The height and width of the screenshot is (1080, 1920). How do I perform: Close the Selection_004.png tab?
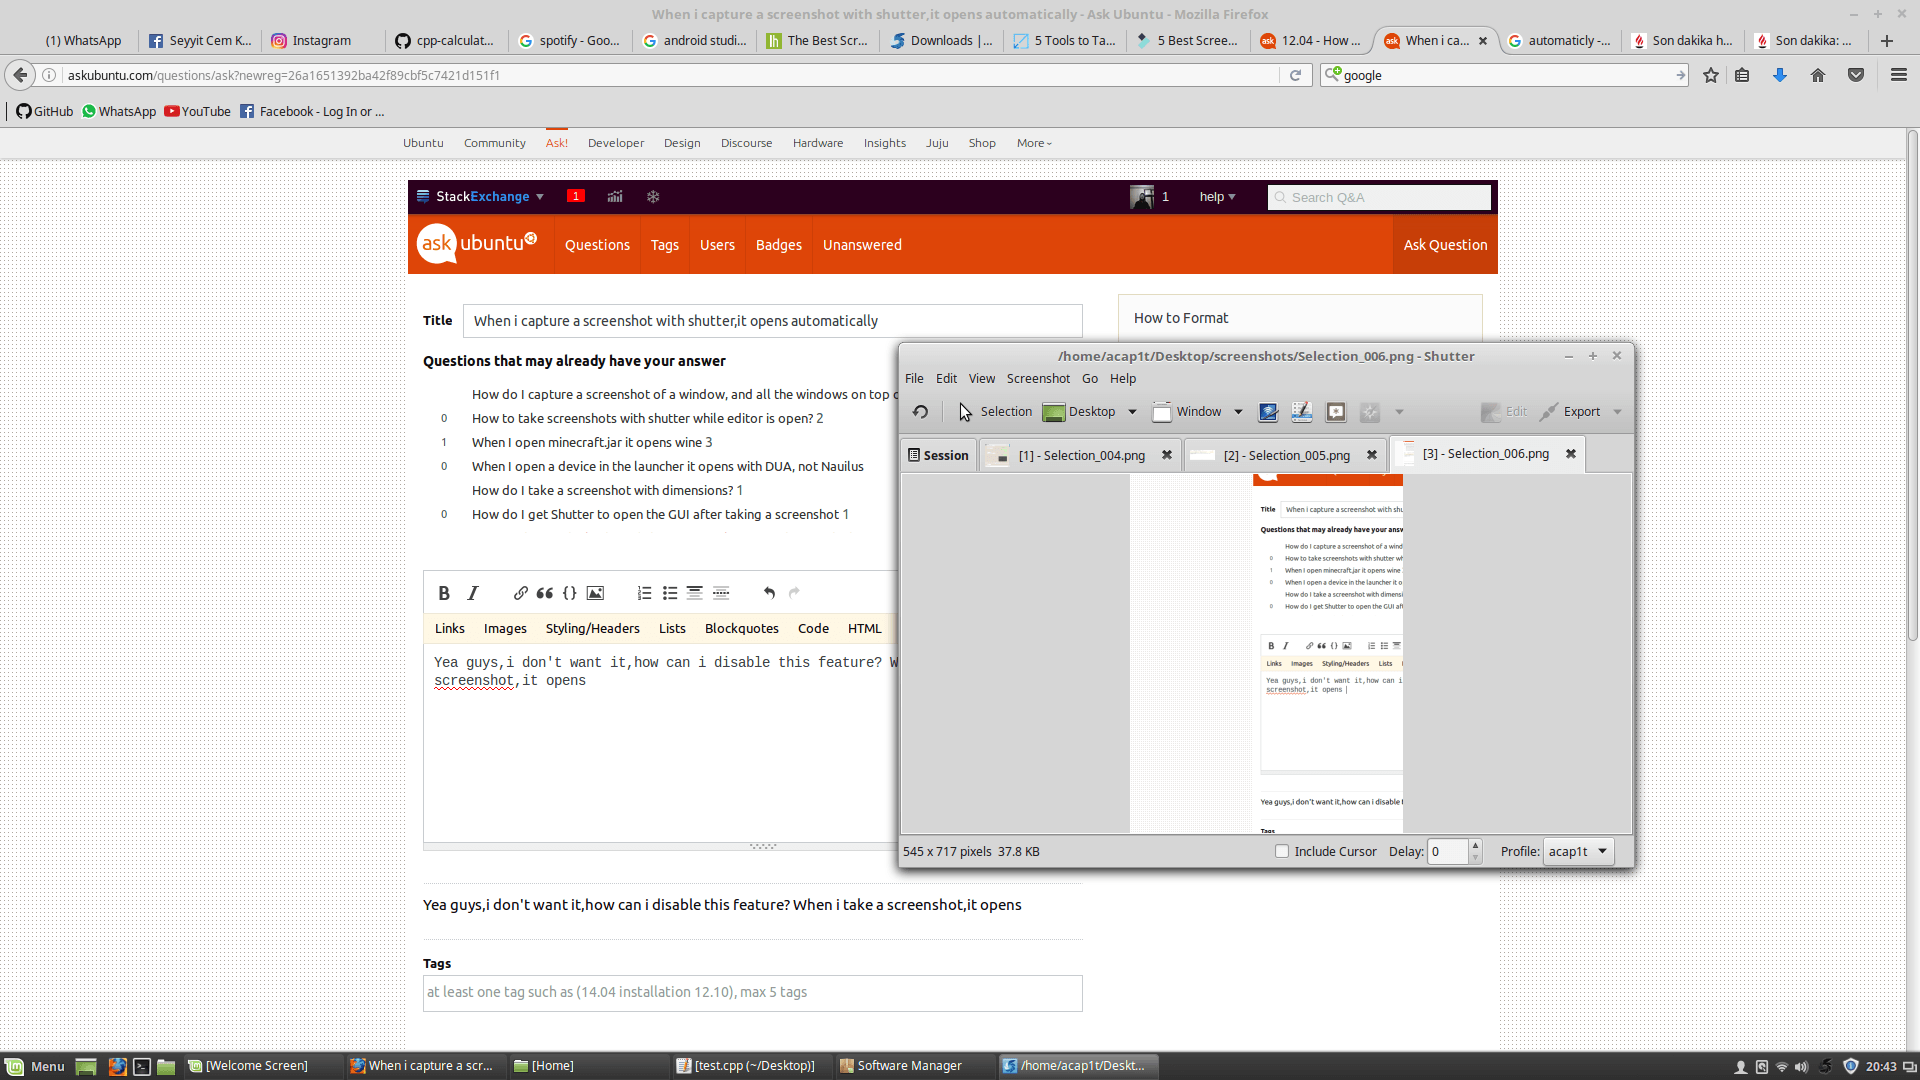click(x=1166, y=455)
